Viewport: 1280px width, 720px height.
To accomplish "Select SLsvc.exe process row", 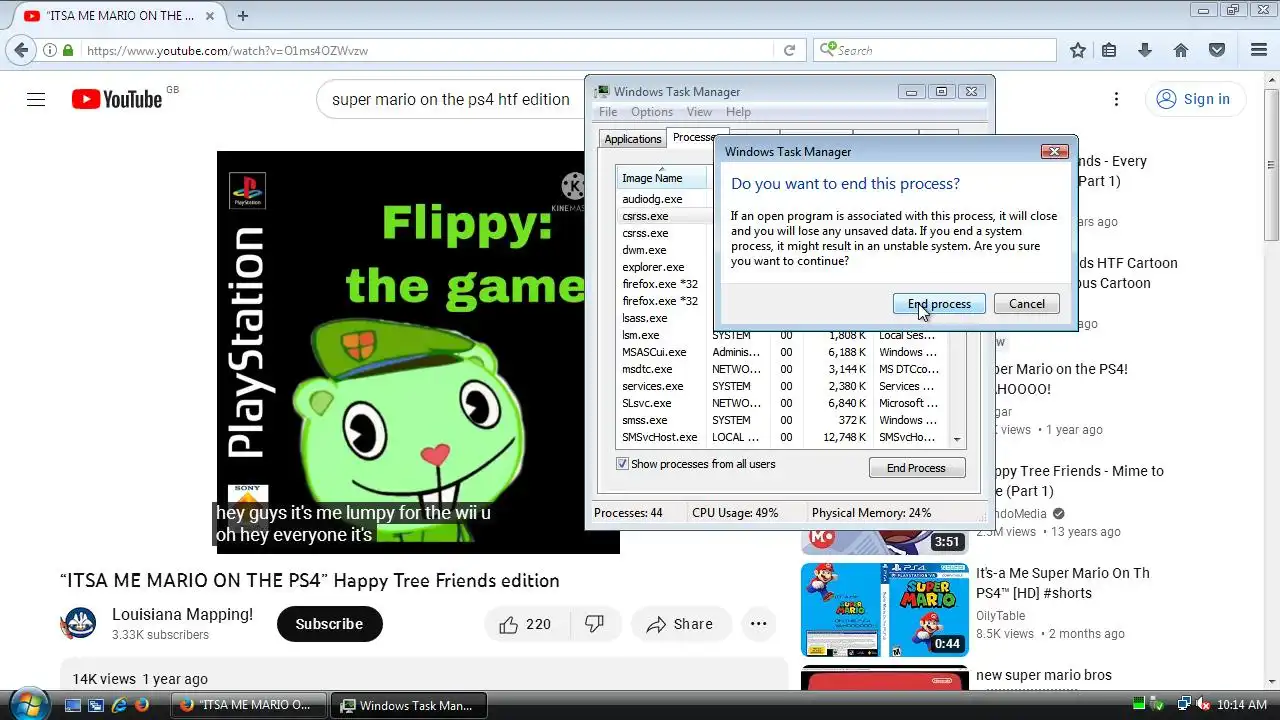I will pyautogui.click(x=783, y=403).
